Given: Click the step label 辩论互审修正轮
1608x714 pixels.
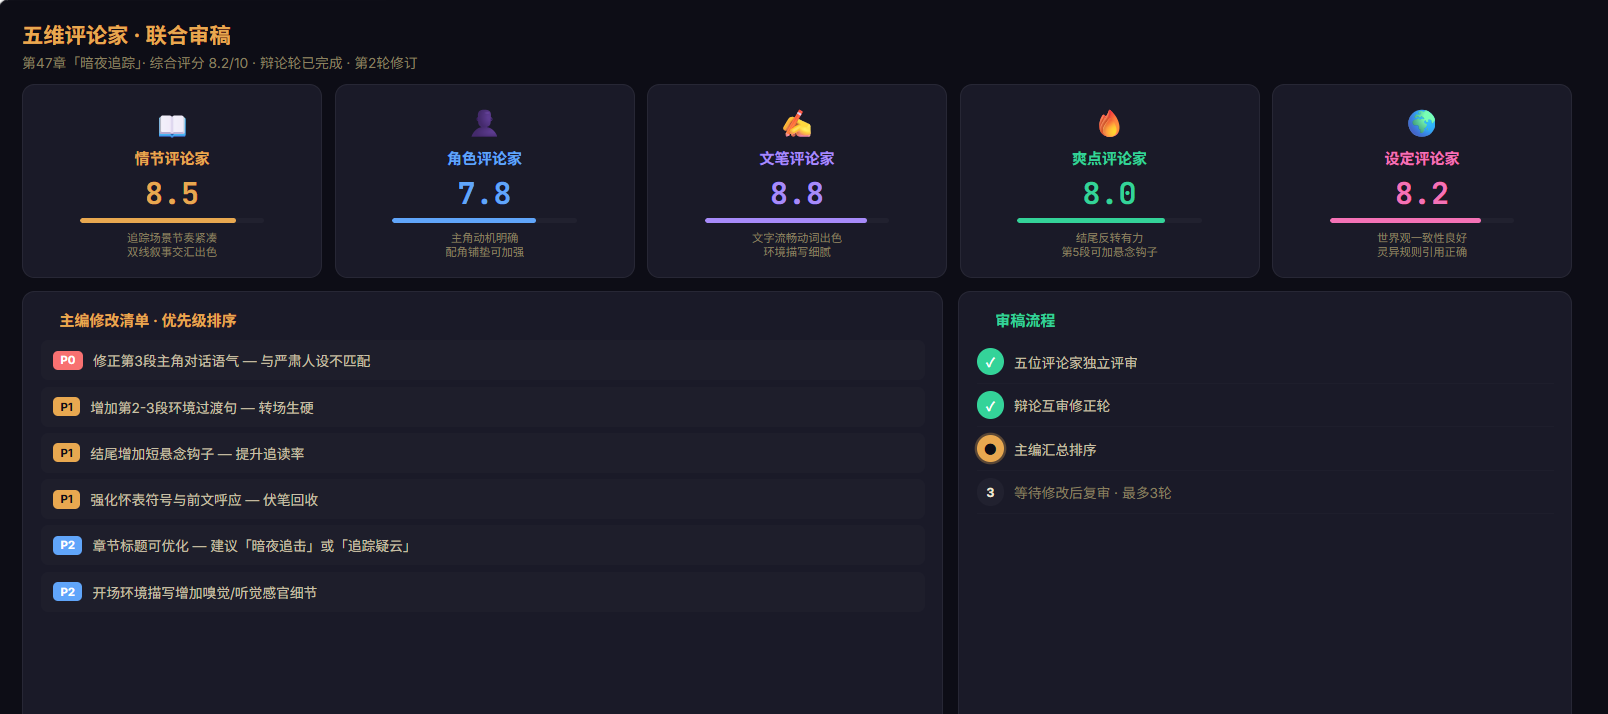Looking at the screenshot, I should coord(1062,406).
